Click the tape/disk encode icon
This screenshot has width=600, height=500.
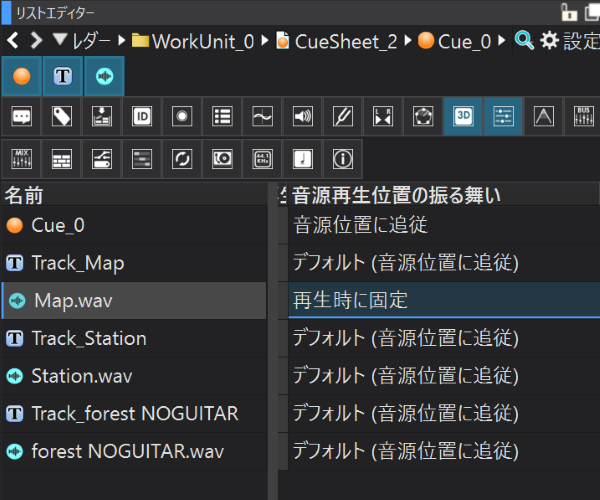(222, 159)
